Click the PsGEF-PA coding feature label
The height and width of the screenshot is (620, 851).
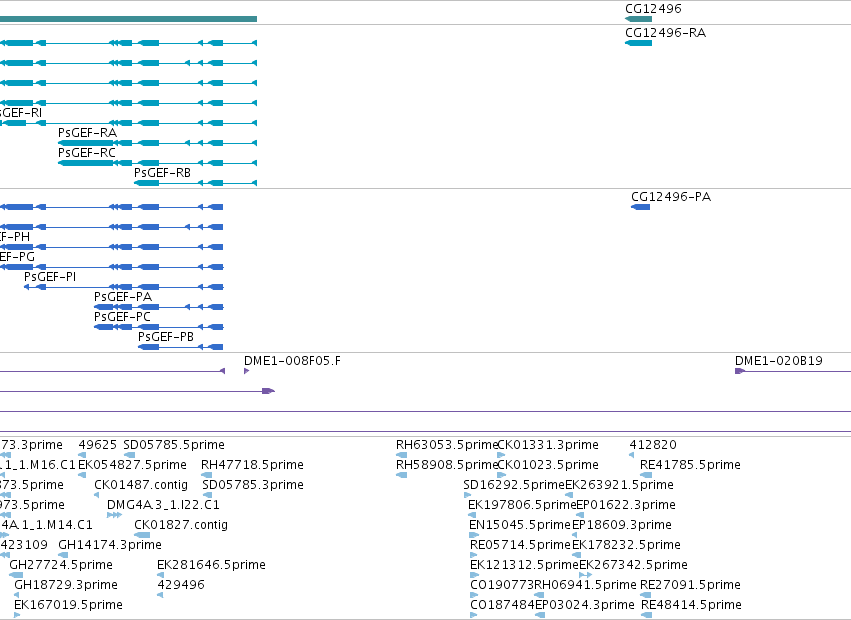[x=123, y=296]
